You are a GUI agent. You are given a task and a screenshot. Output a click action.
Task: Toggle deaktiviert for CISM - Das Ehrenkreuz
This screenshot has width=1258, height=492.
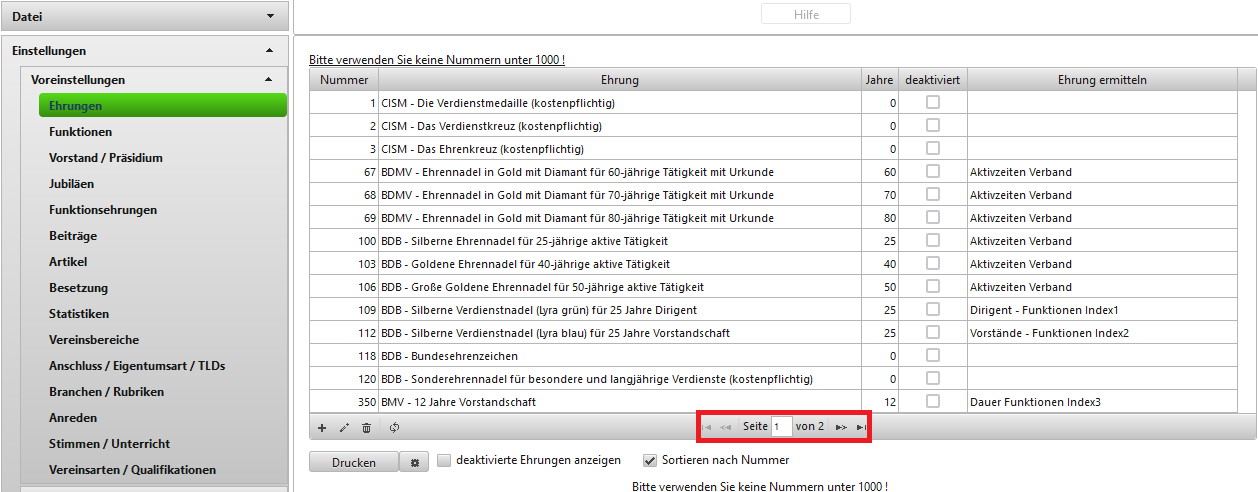pyautogui.click(x=932, y=148)
